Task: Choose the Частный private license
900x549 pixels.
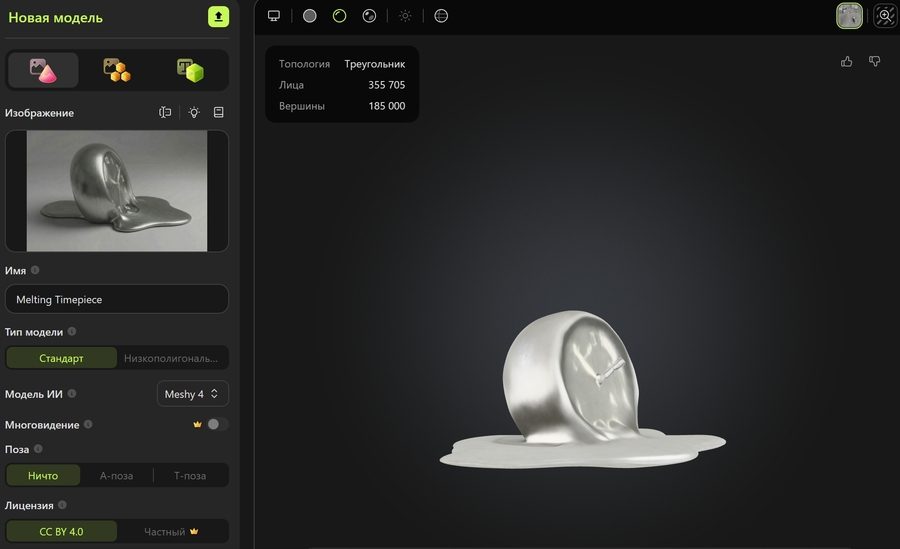Action: (171, 532)
